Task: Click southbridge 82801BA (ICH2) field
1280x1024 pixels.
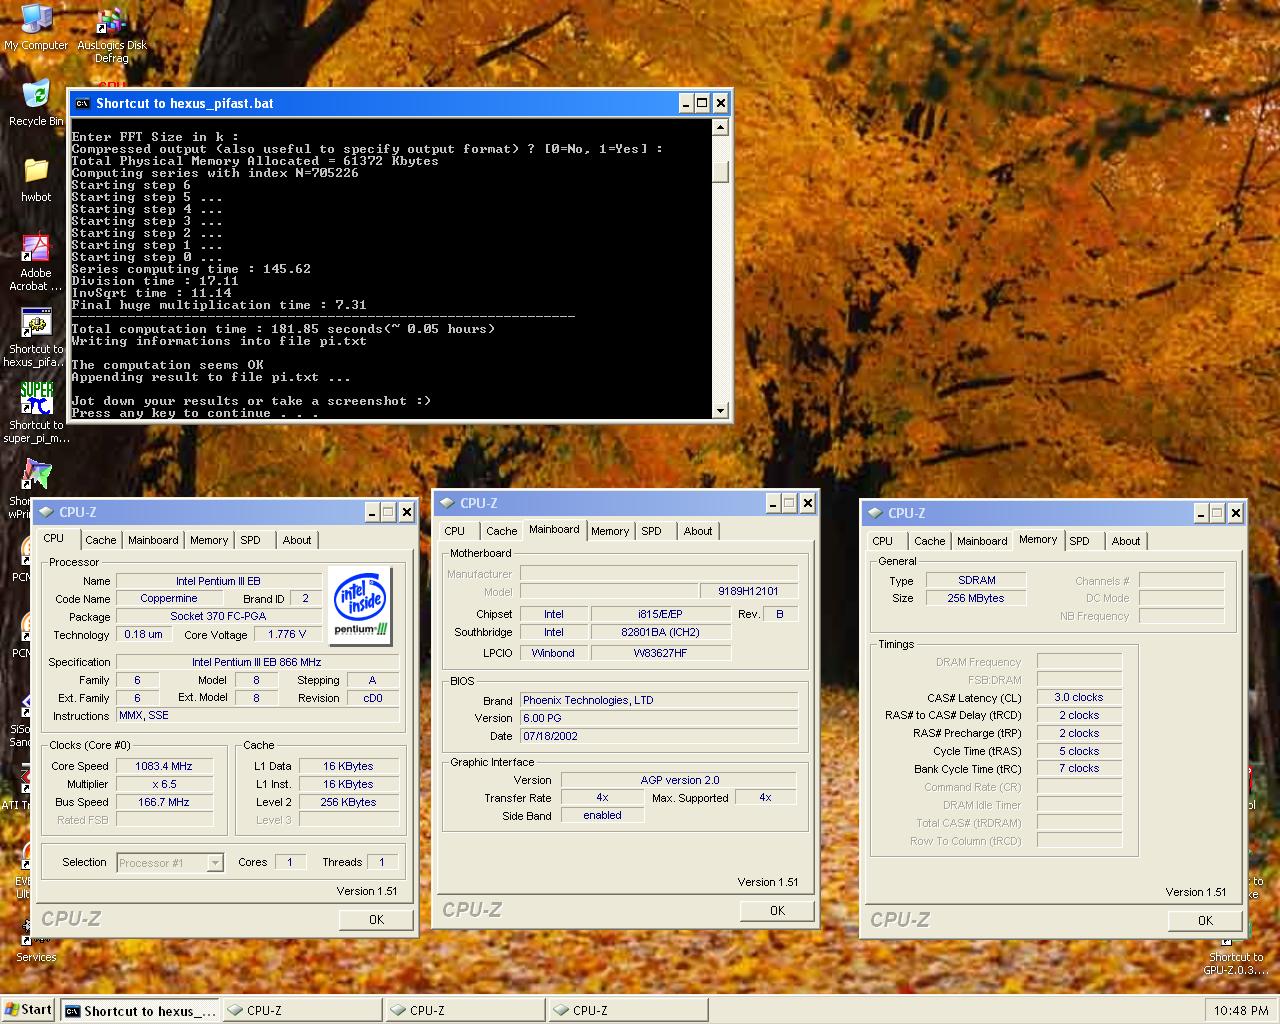Action: coord(660,632)
